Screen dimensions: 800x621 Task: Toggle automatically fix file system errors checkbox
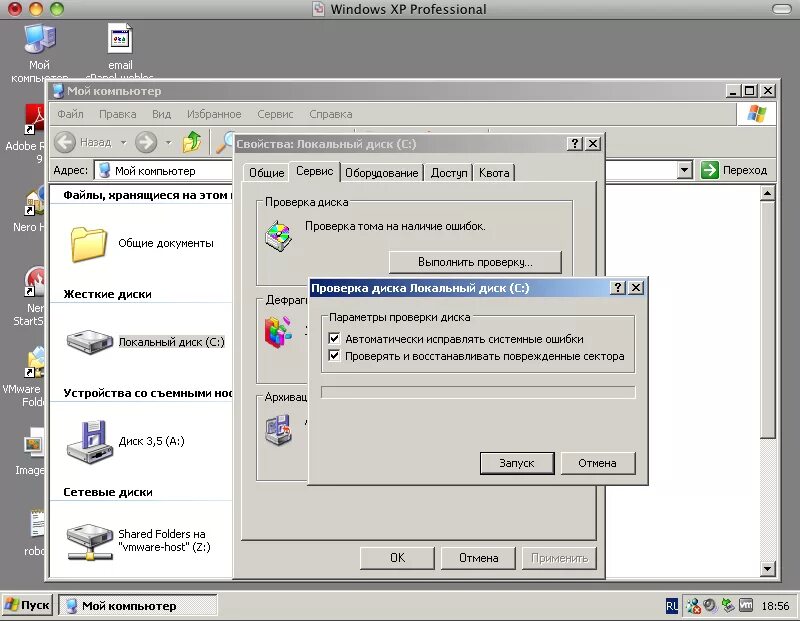[334, 338]
